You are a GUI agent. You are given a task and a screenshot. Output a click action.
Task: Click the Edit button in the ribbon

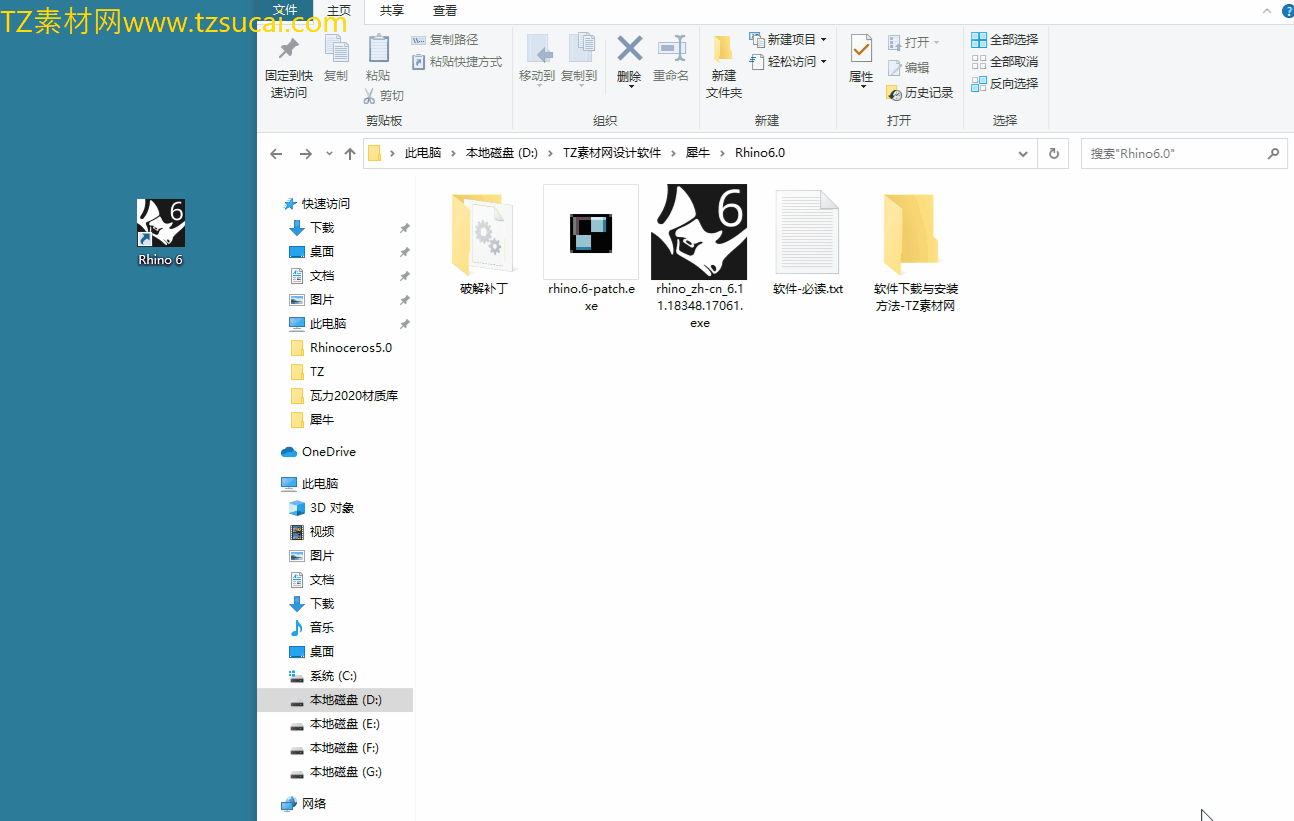[908, 68]
